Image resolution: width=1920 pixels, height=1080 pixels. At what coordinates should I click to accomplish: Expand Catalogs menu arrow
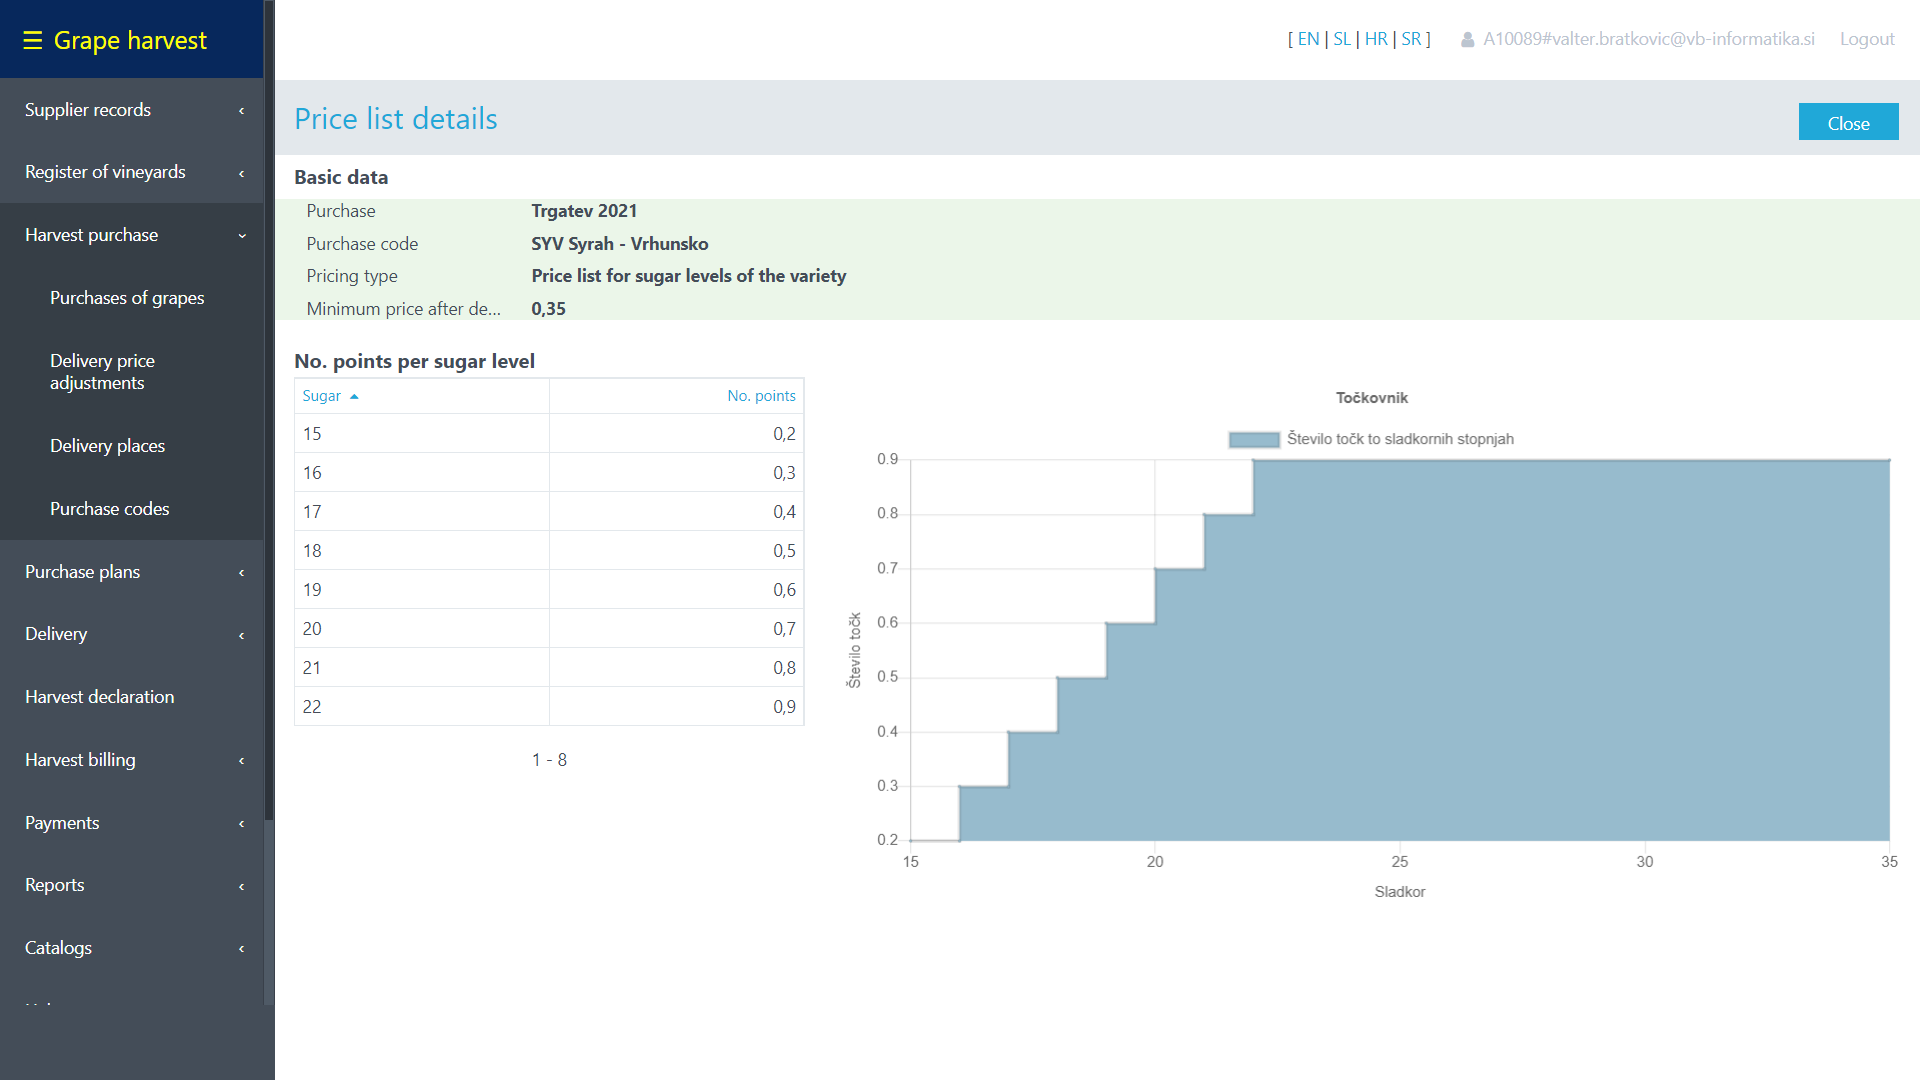[x=241, y=949]
